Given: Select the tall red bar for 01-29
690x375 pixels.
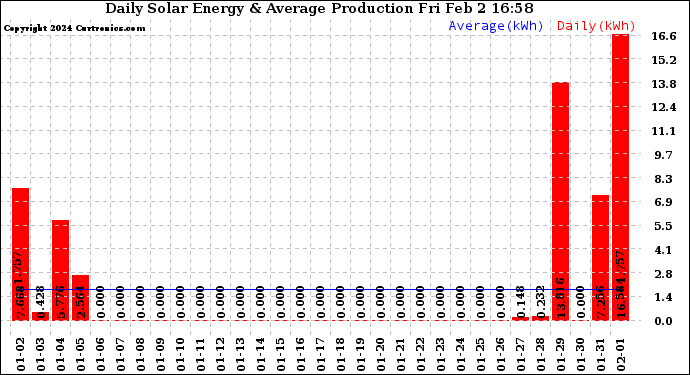Looking at the screenshot, I should click(561, 202).
